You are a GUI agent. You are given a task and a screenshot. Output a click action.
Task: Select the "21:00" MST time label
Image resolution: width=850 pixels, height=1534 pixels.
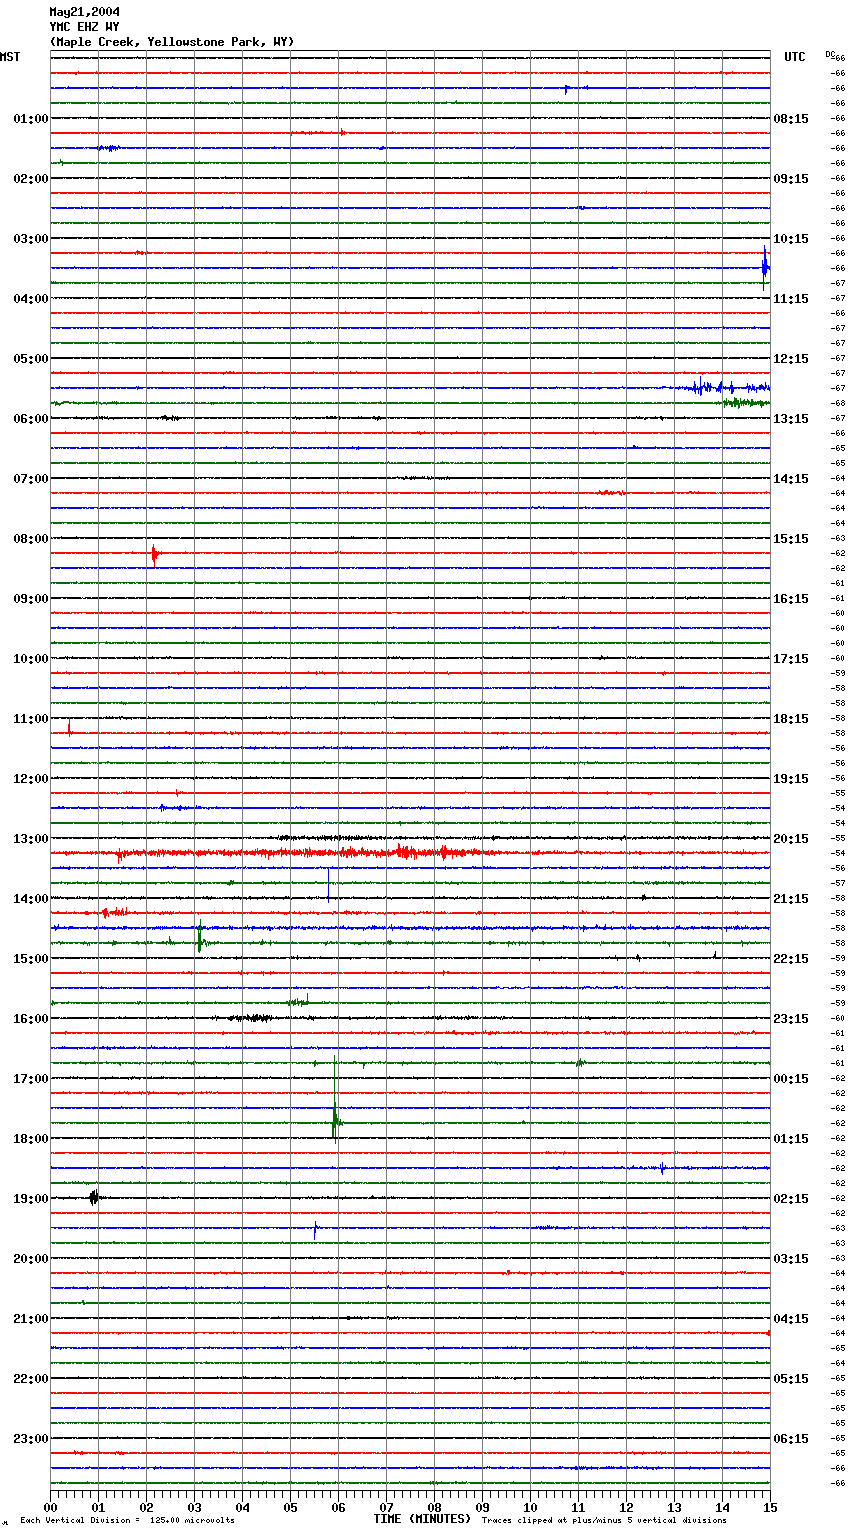click(x=31, y=1319)
